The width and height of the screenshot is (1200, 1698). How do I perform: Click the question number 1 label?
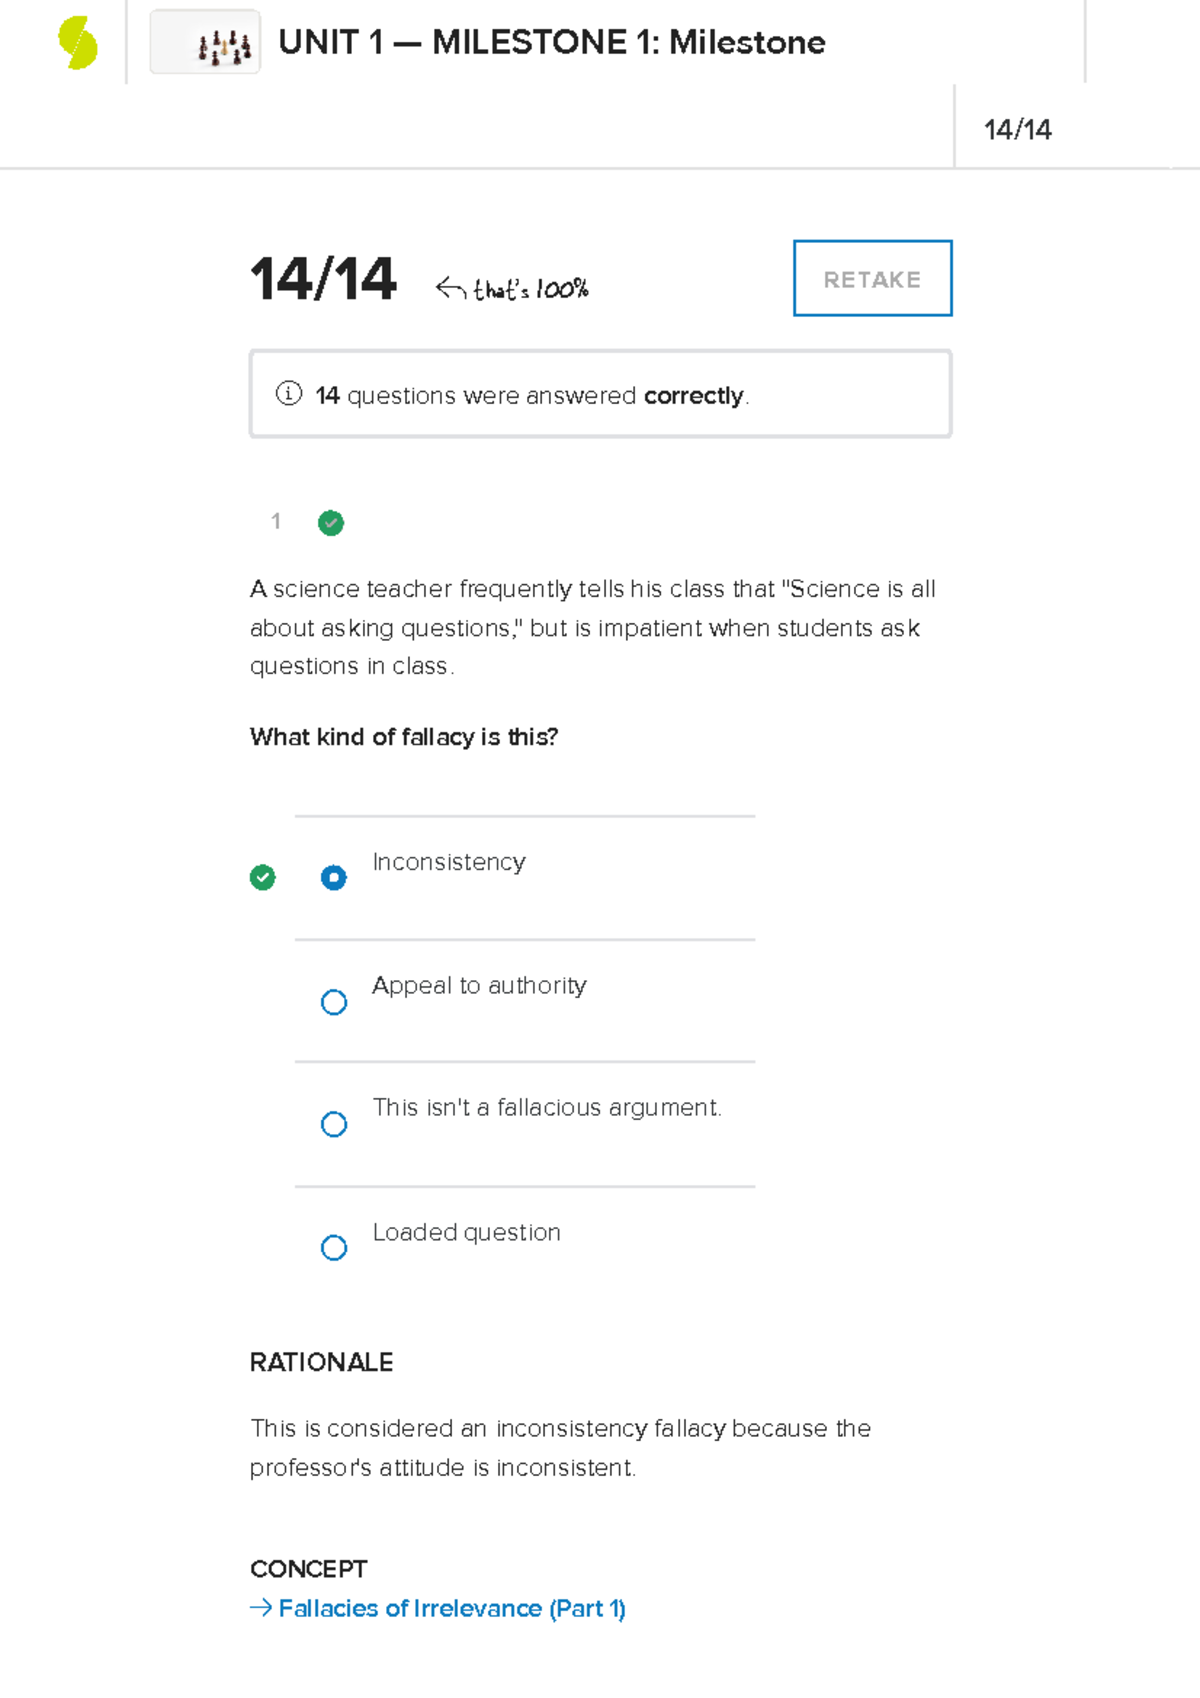(276, 521)
